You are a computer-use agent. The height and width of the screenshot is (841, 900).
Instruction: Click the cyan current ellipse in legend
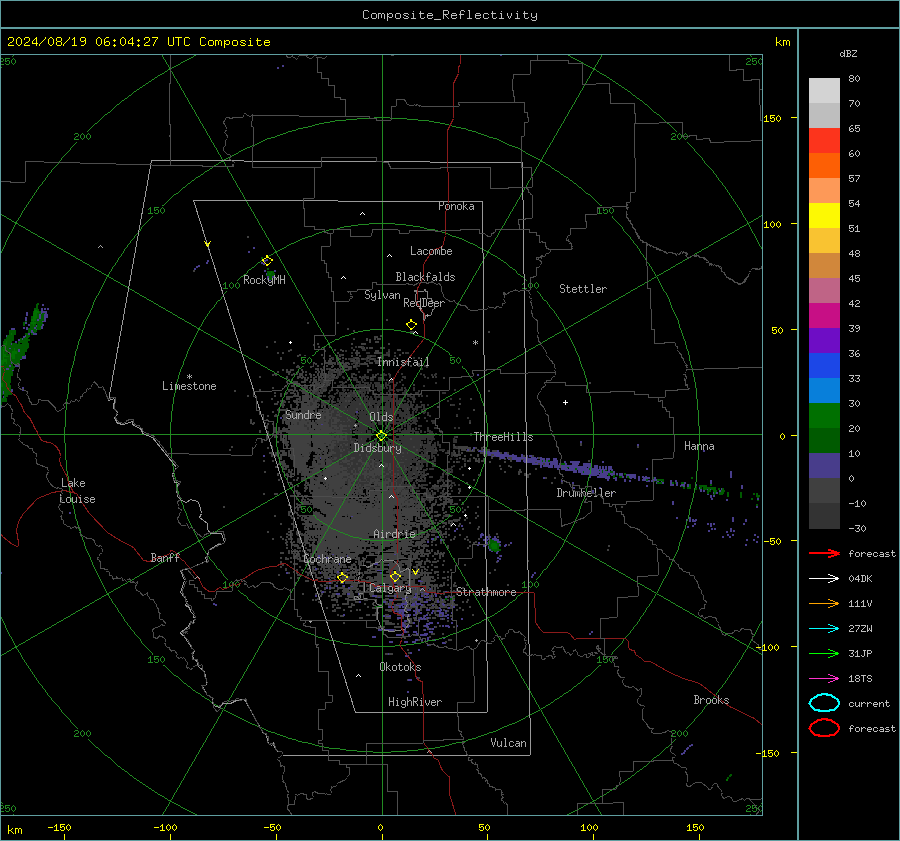[x=824, y=703]
